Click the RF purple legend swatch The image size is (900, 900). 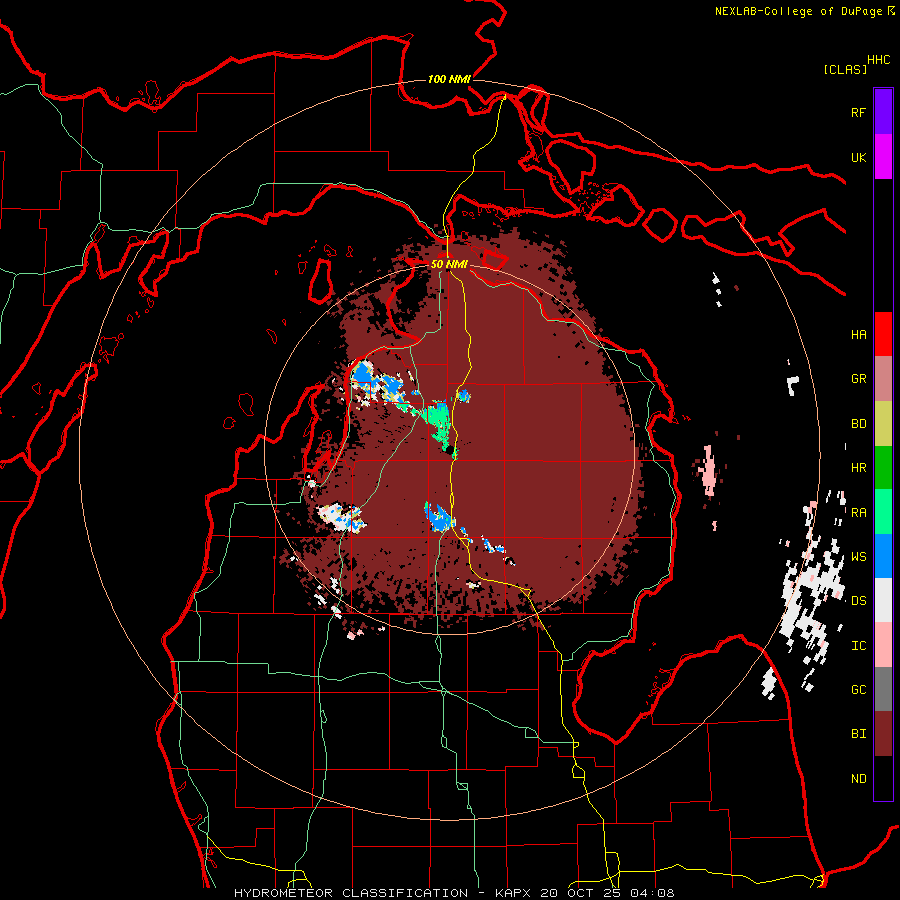tap(883, 112)
